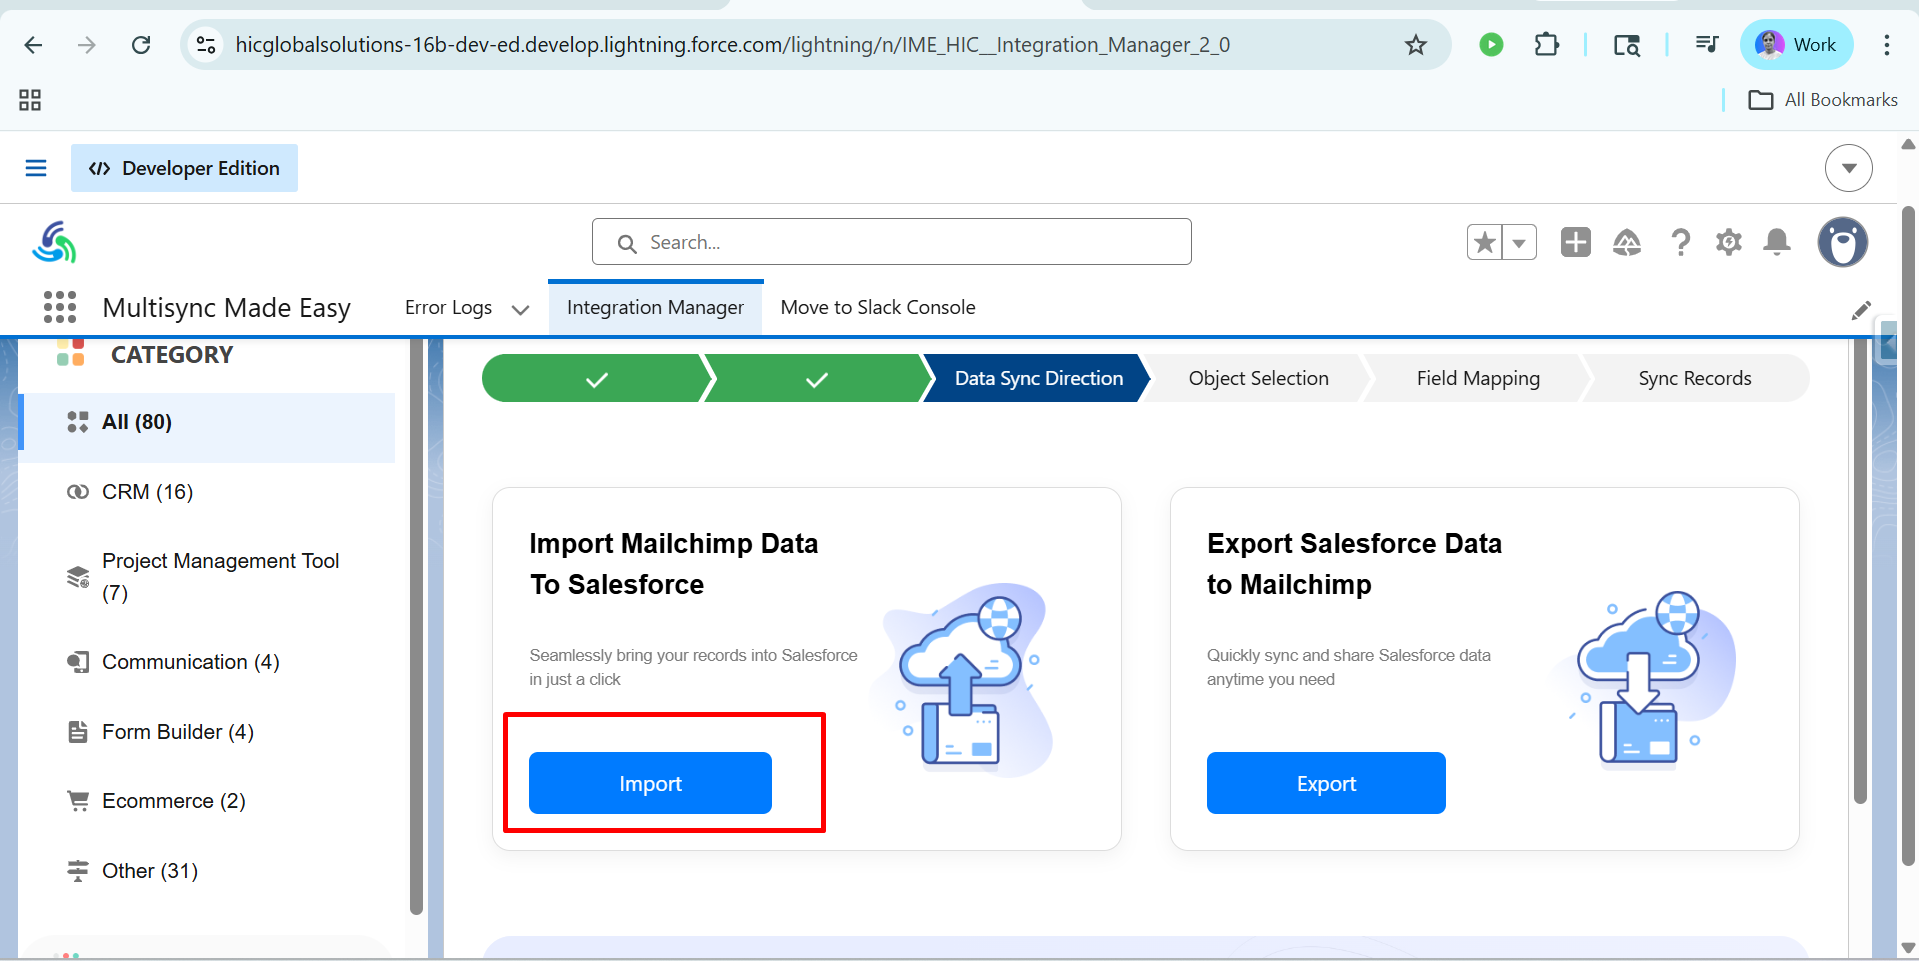Go back to the previous browser page
Viewport: 1919px width, 961px height.
pos(33,45)
